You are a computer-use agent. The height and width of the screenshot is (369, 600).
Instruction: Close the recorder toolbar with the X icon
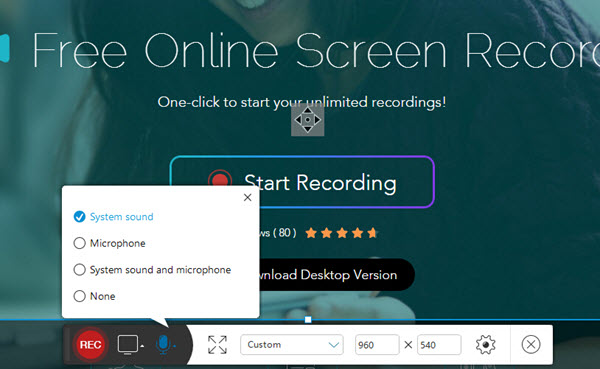531,345
